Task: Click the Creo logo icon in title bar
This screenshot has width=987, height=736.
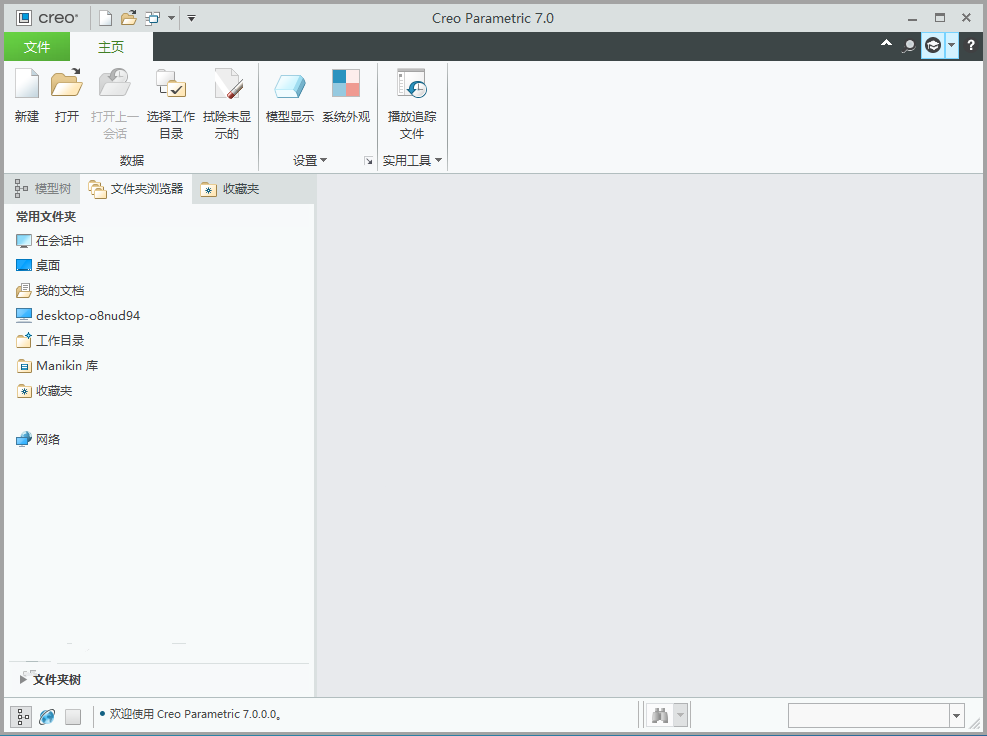Action: point(24,18)
